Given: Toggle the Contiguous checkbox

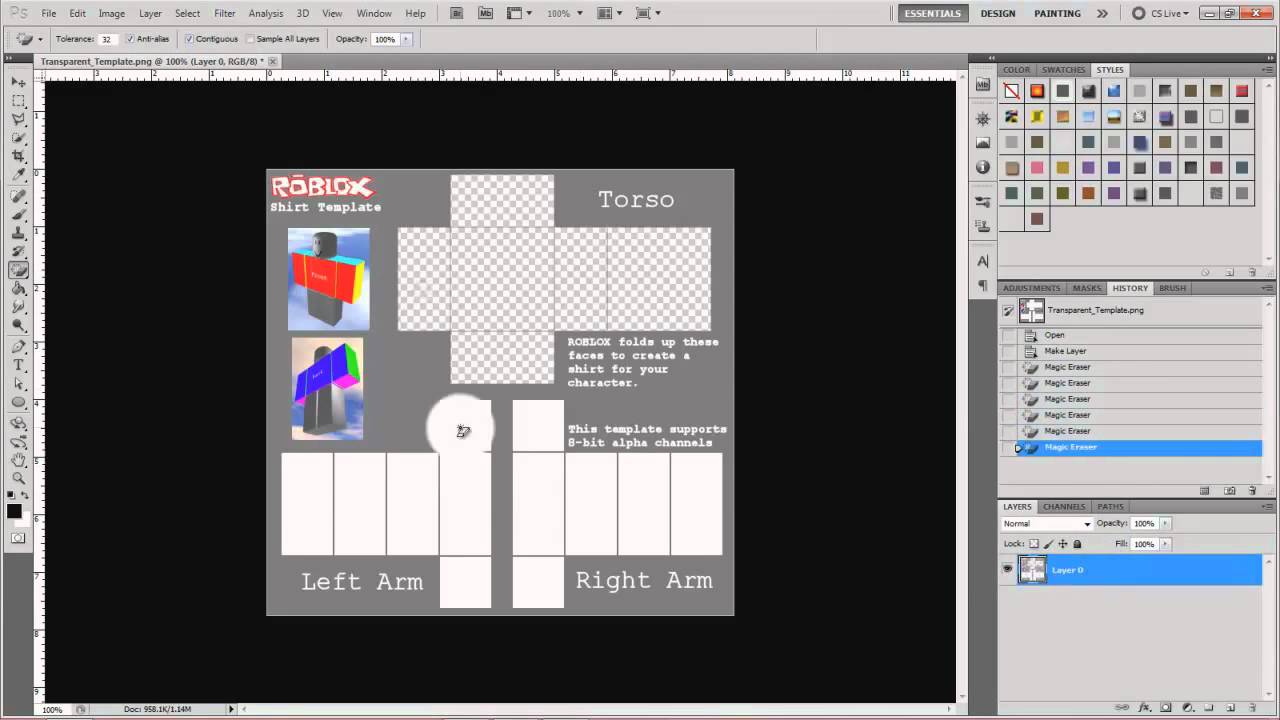Looking at the screenshot, I should (x=189, y=39).
